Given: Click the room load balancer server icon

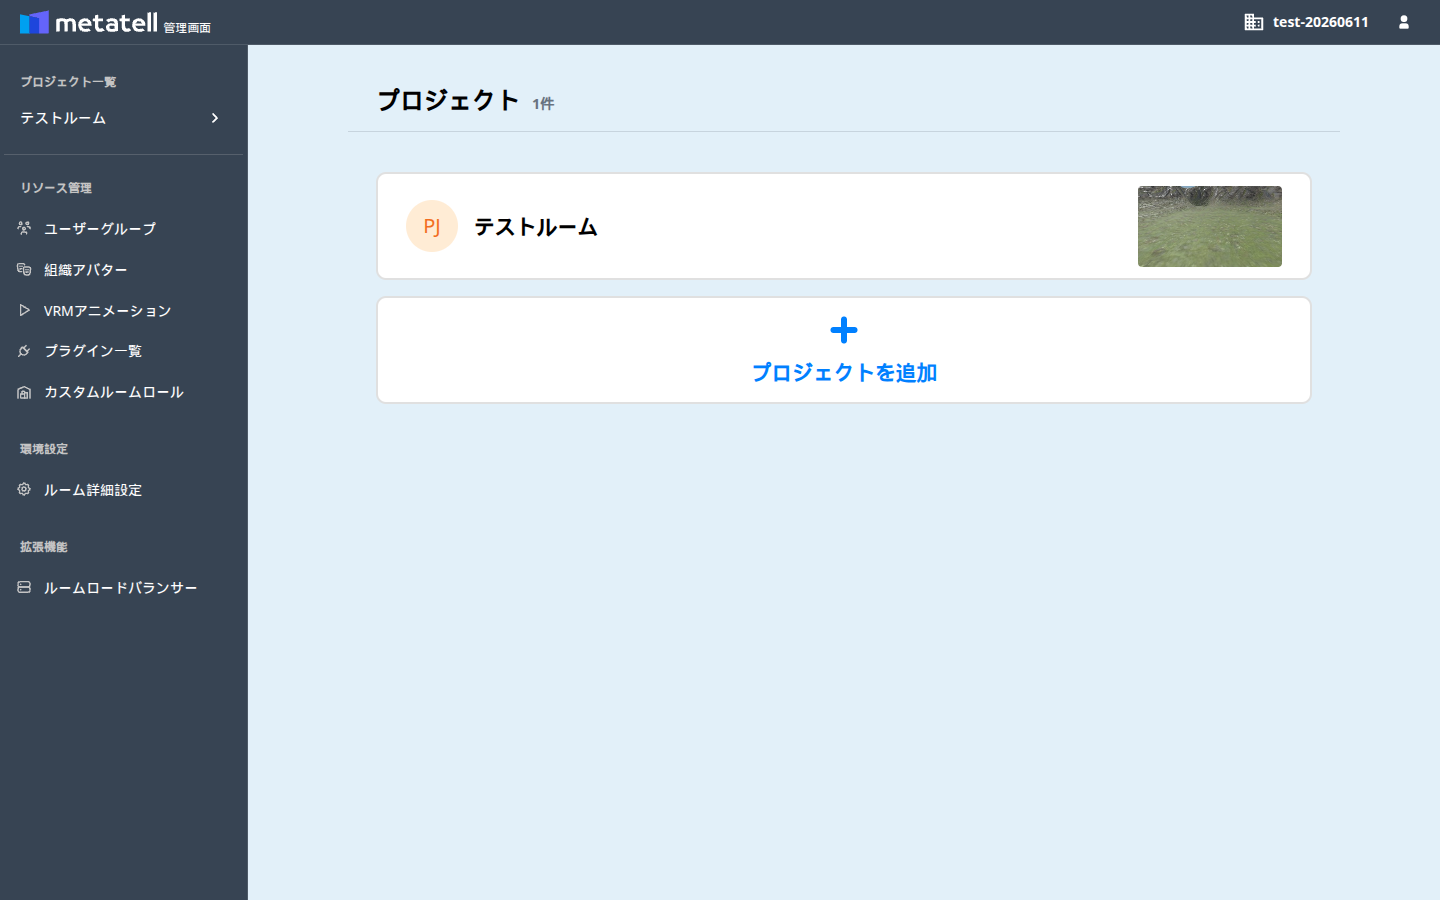Looking at the screenshot, I should (x=24, y=588).
